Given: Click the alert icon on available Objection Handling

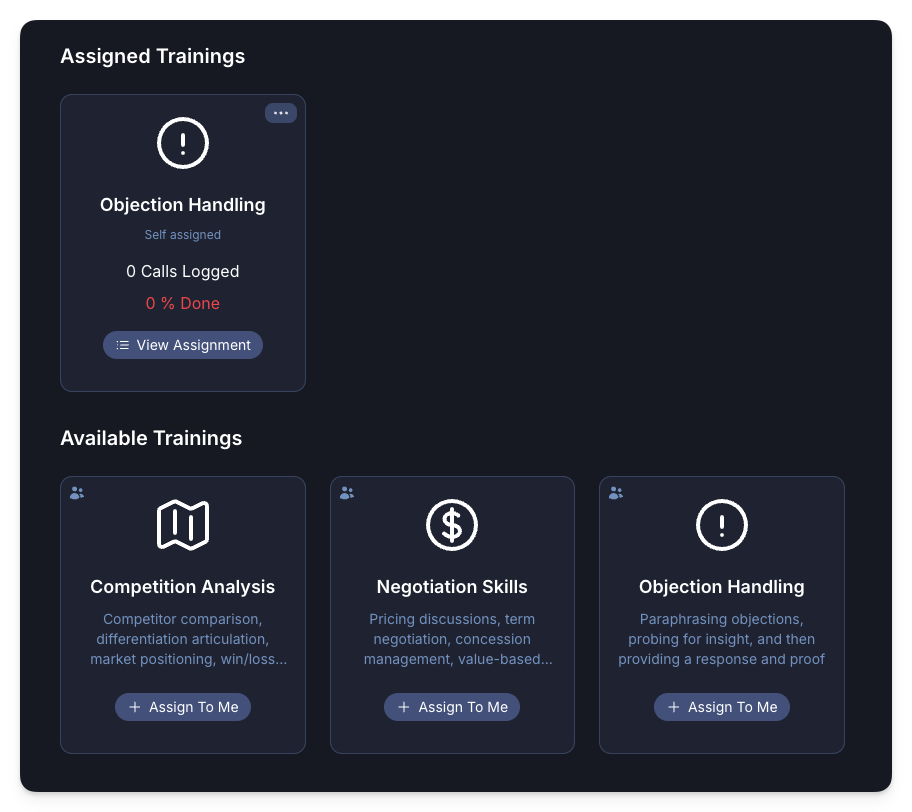Looking at the screenshot, I should pos(722,524).
